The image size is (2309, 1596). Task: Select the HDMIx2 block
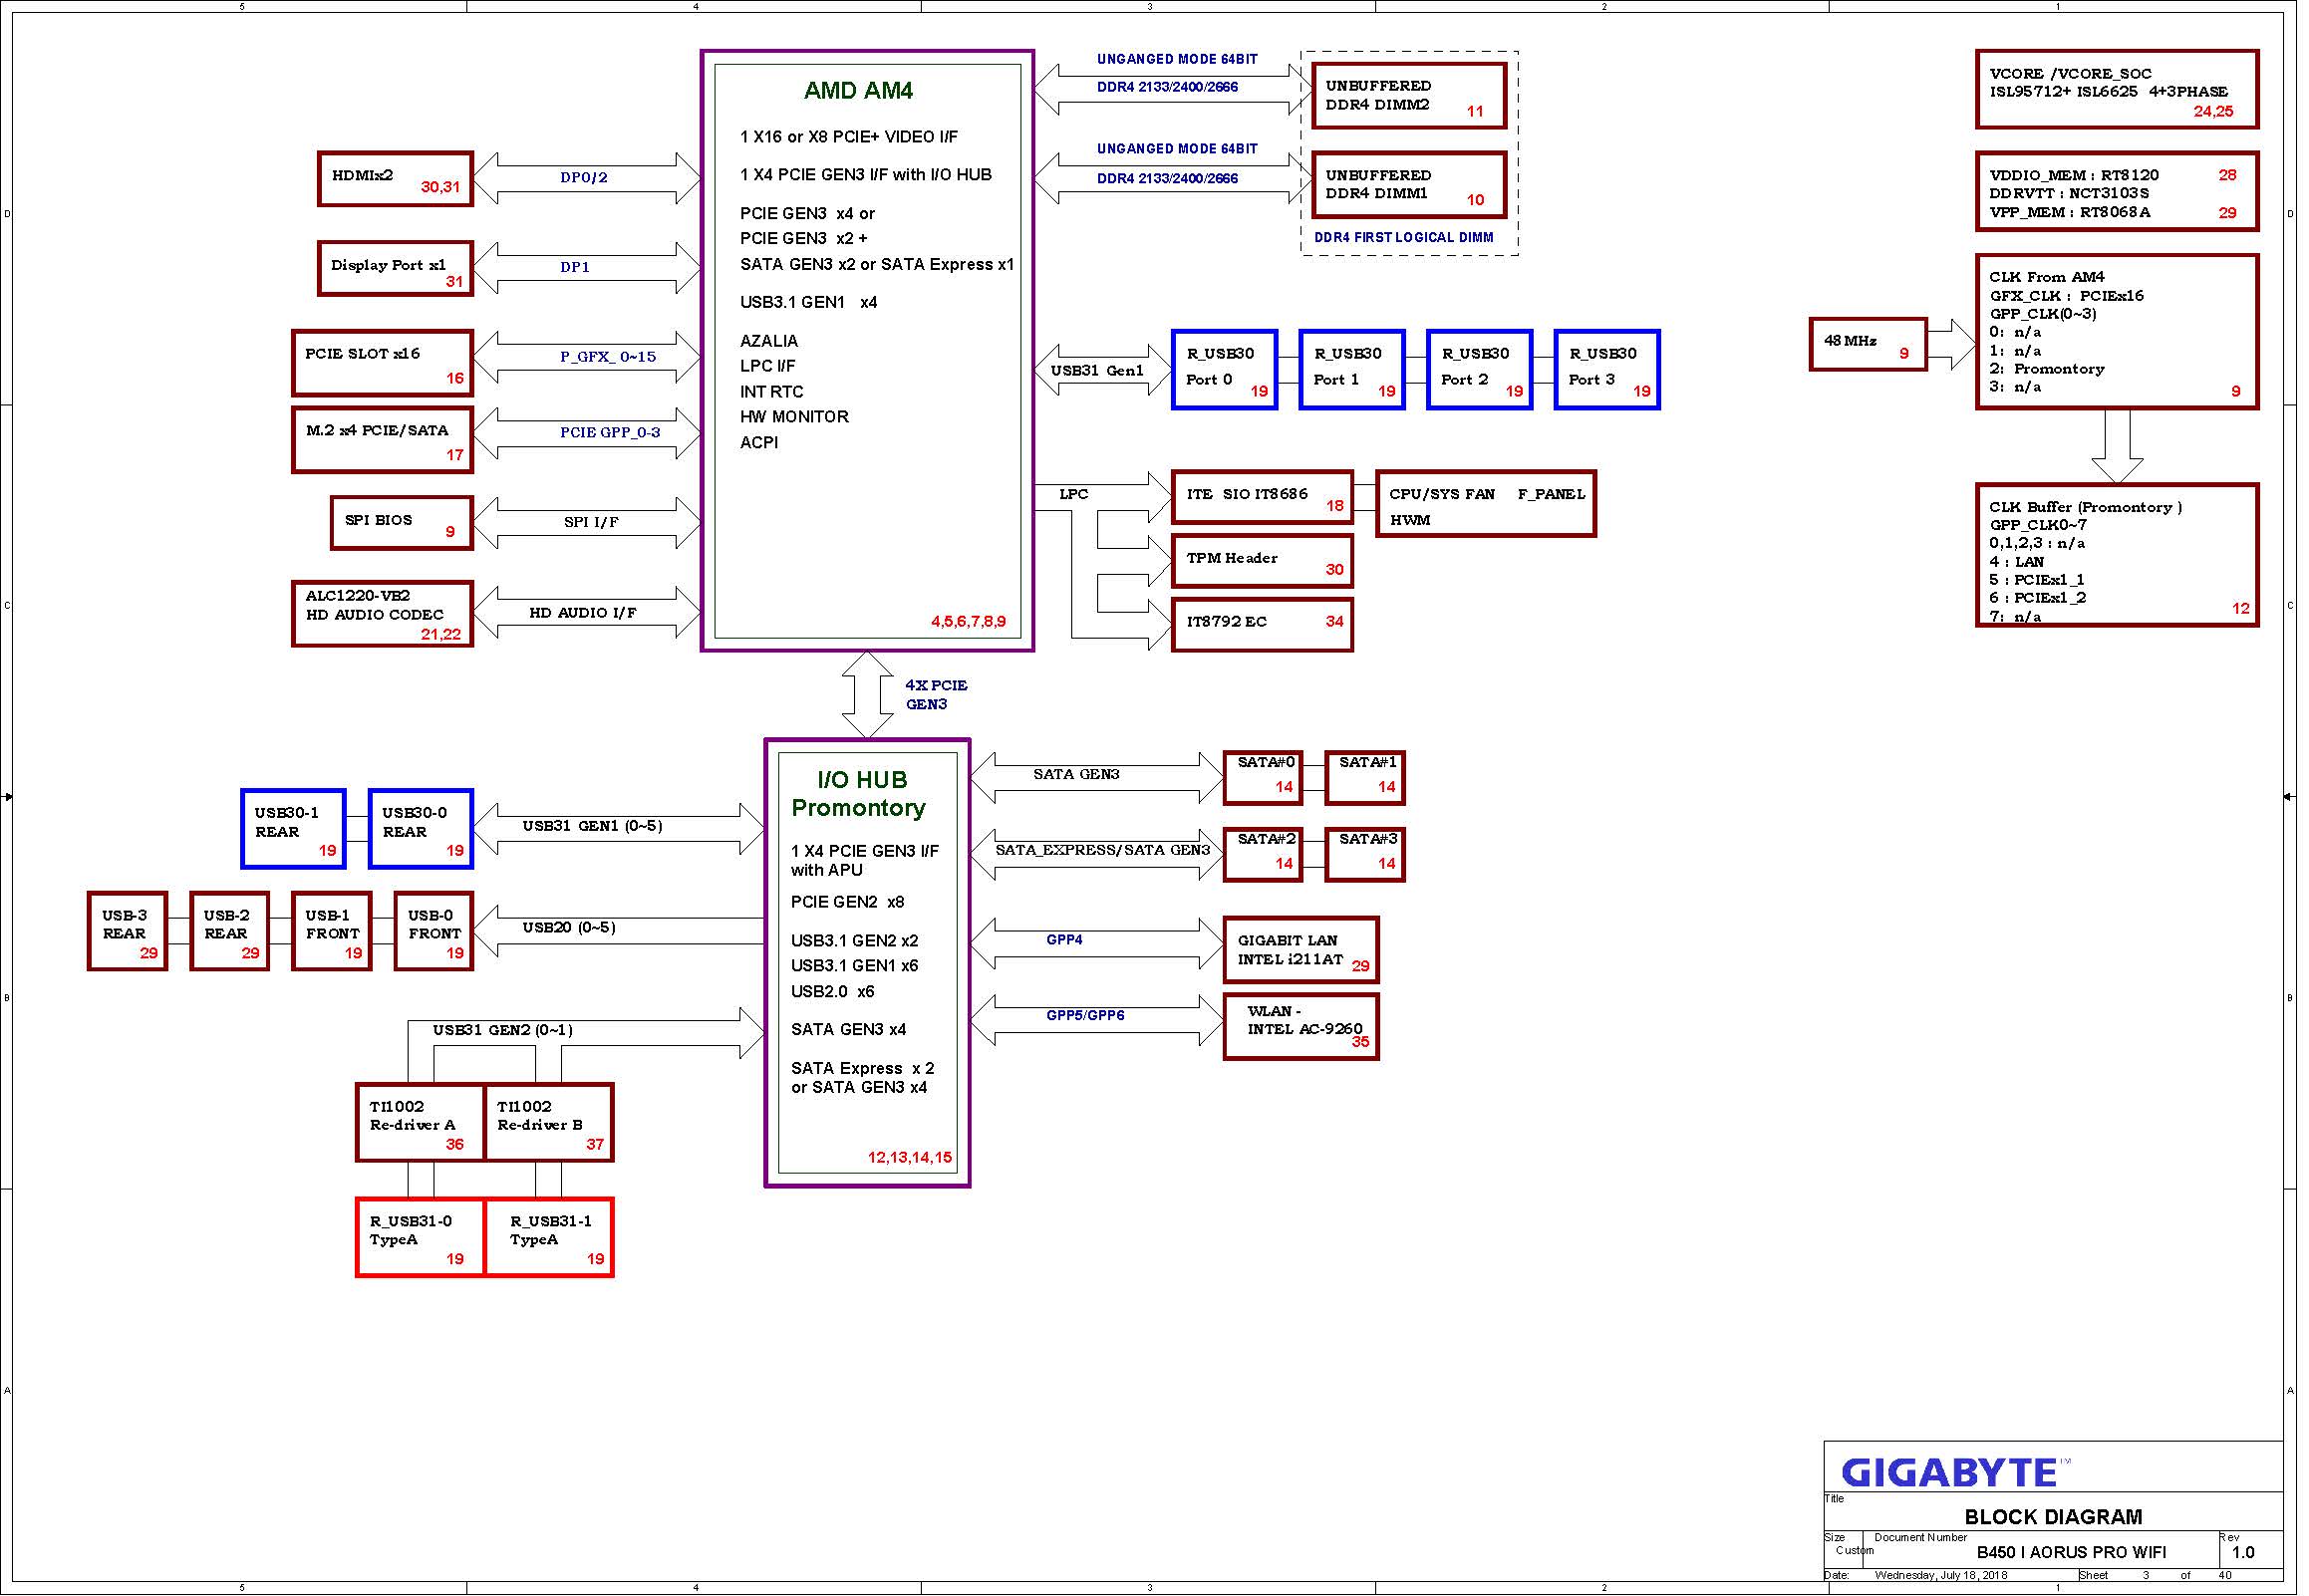pyautogui.click(x=397, y=180)
